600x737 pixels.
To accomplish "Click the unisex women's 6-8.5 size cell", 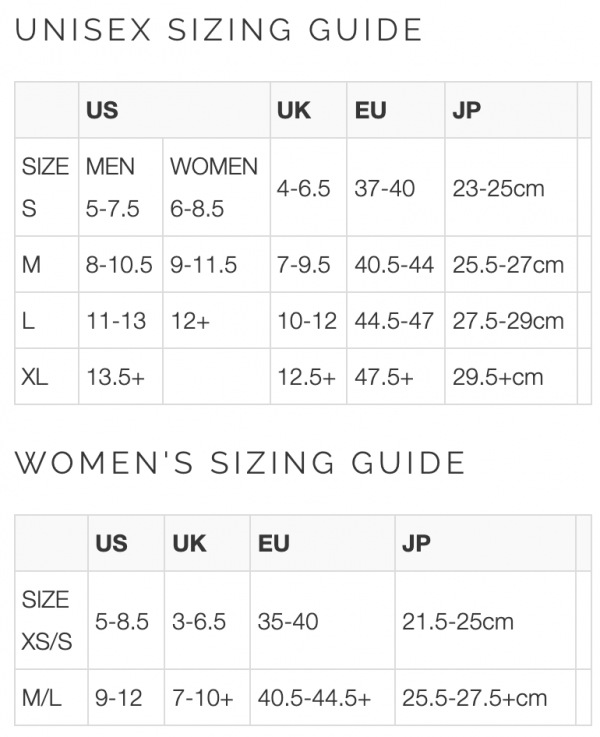I will click(x=197, y=210).
